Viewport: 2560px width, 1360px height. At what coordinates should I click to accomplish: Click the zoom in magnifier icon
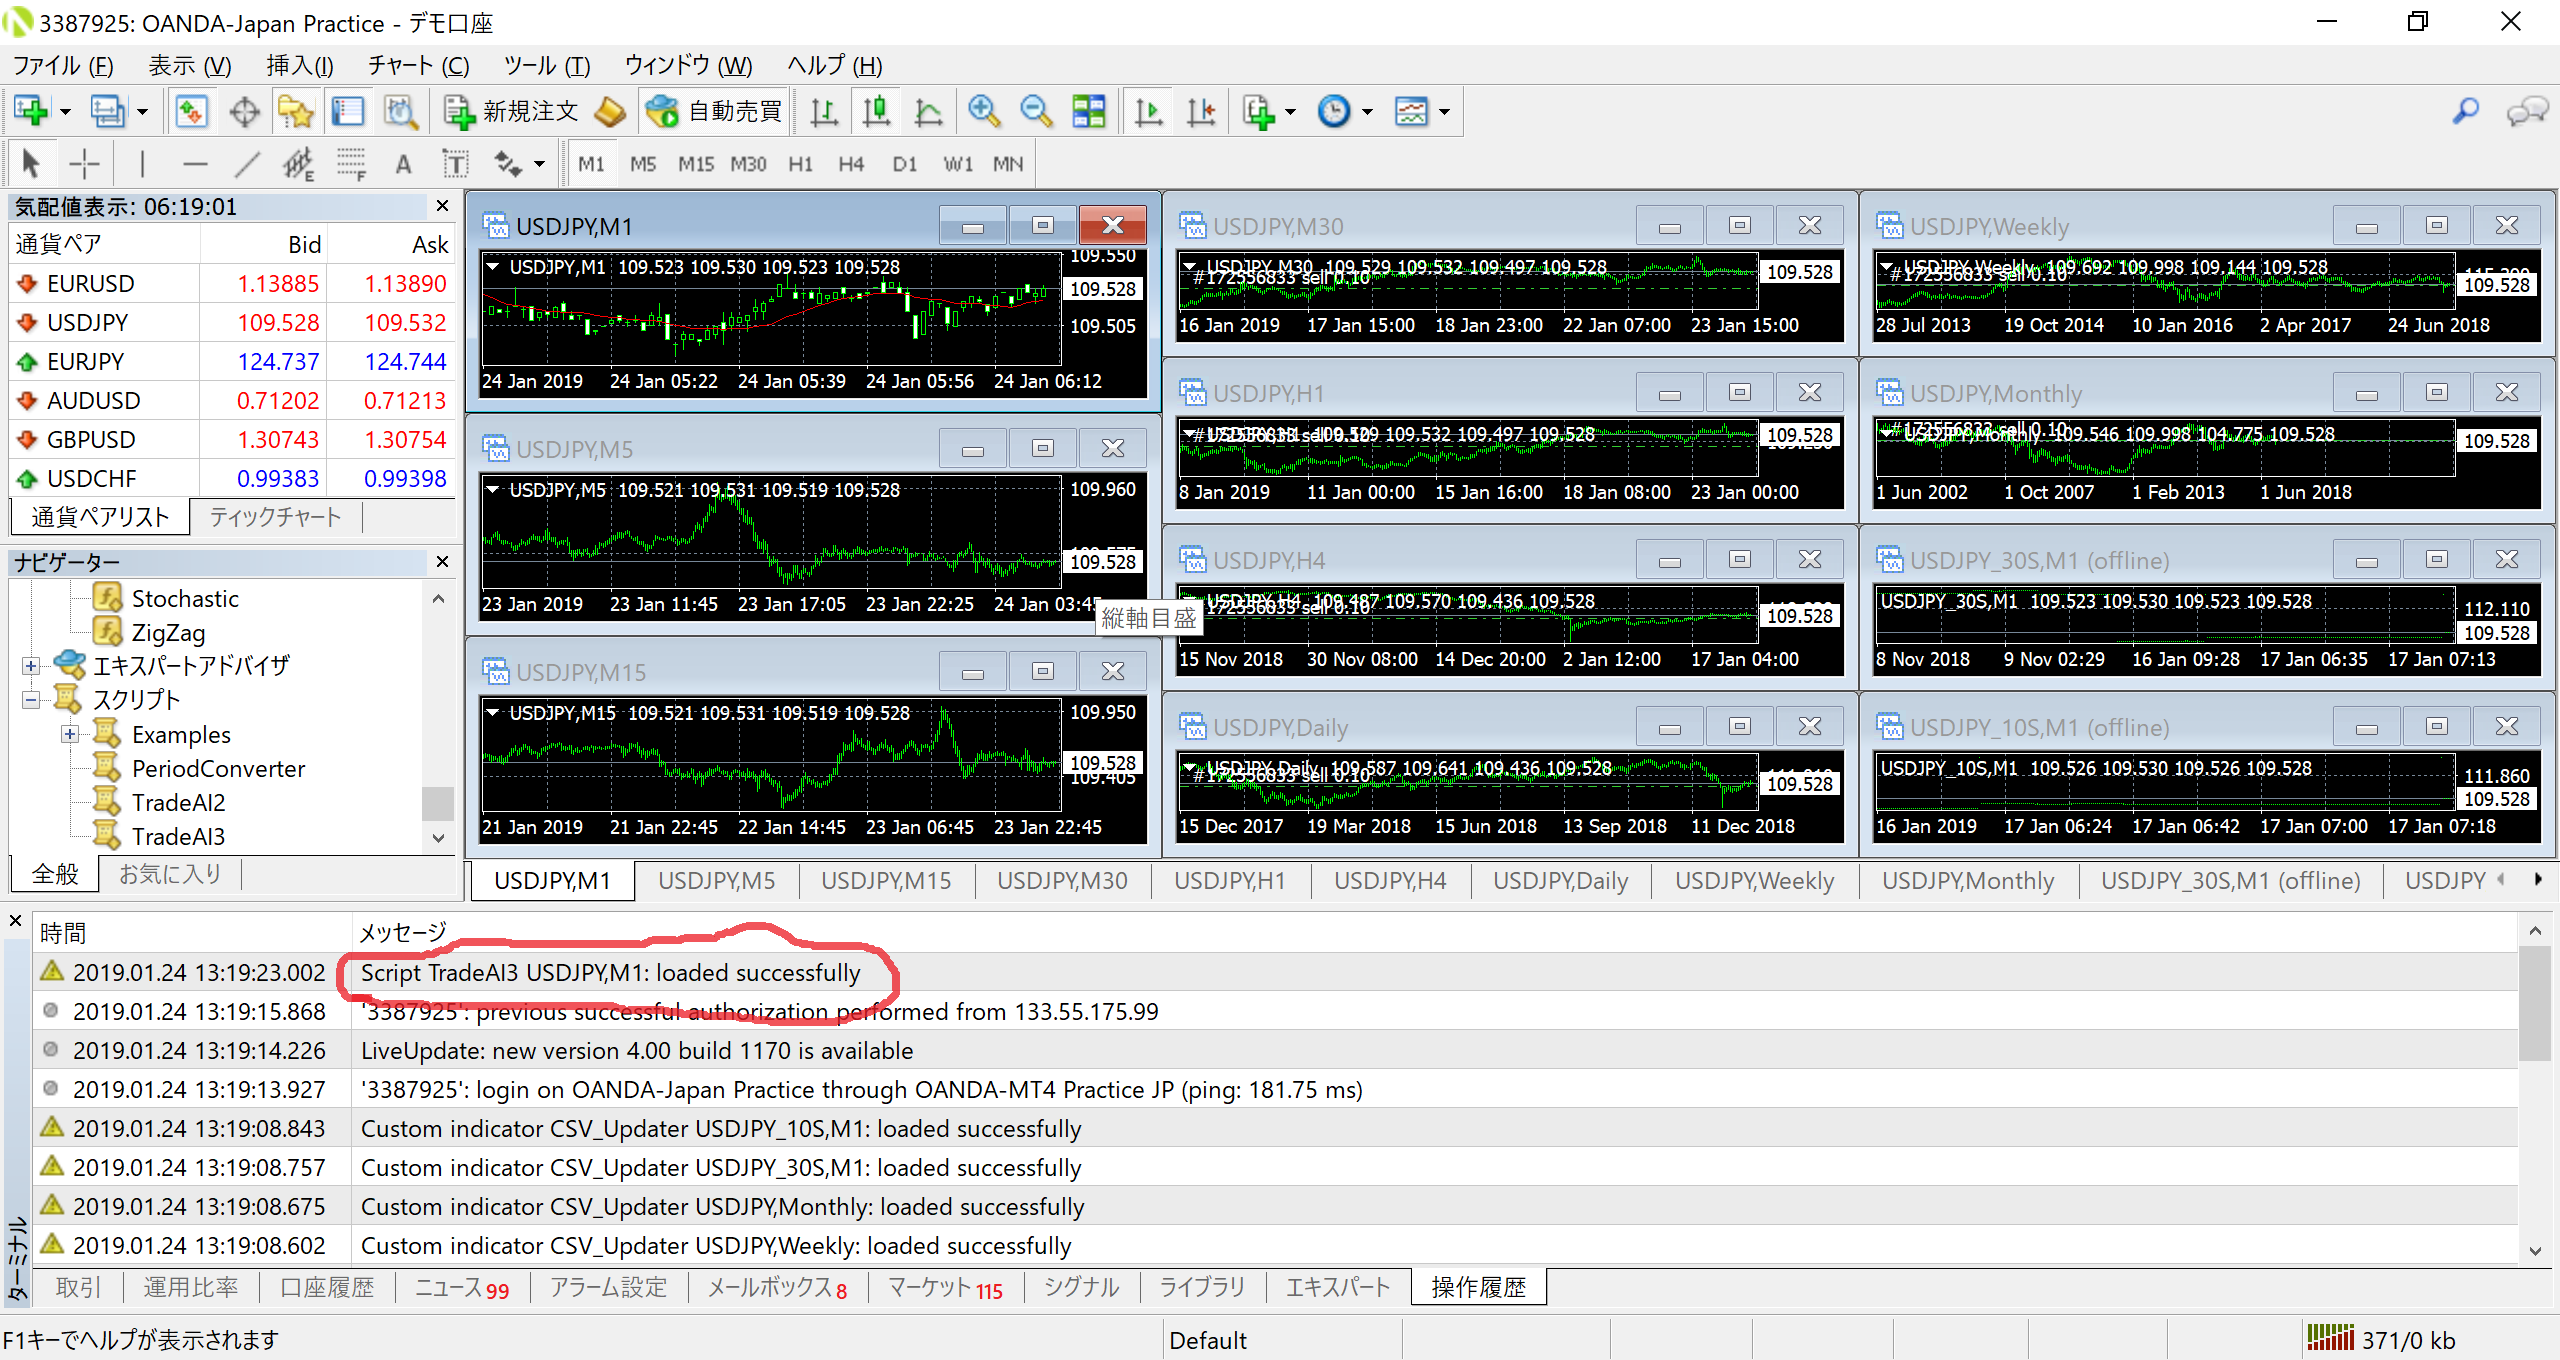[x=984, y=111]
